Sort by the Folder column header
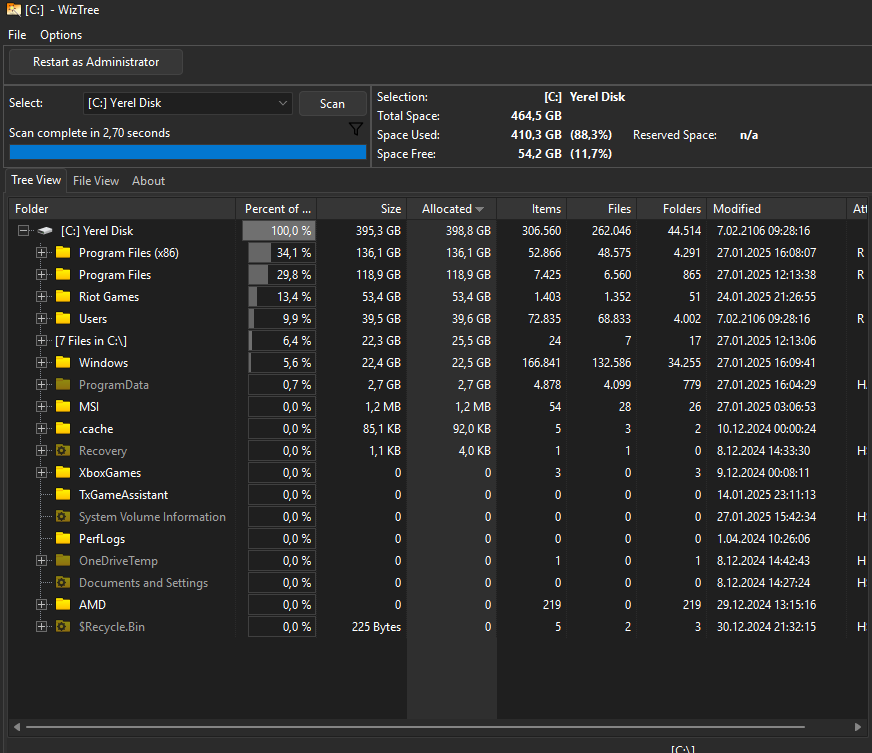The image size is (872, 753). point(122,209)
